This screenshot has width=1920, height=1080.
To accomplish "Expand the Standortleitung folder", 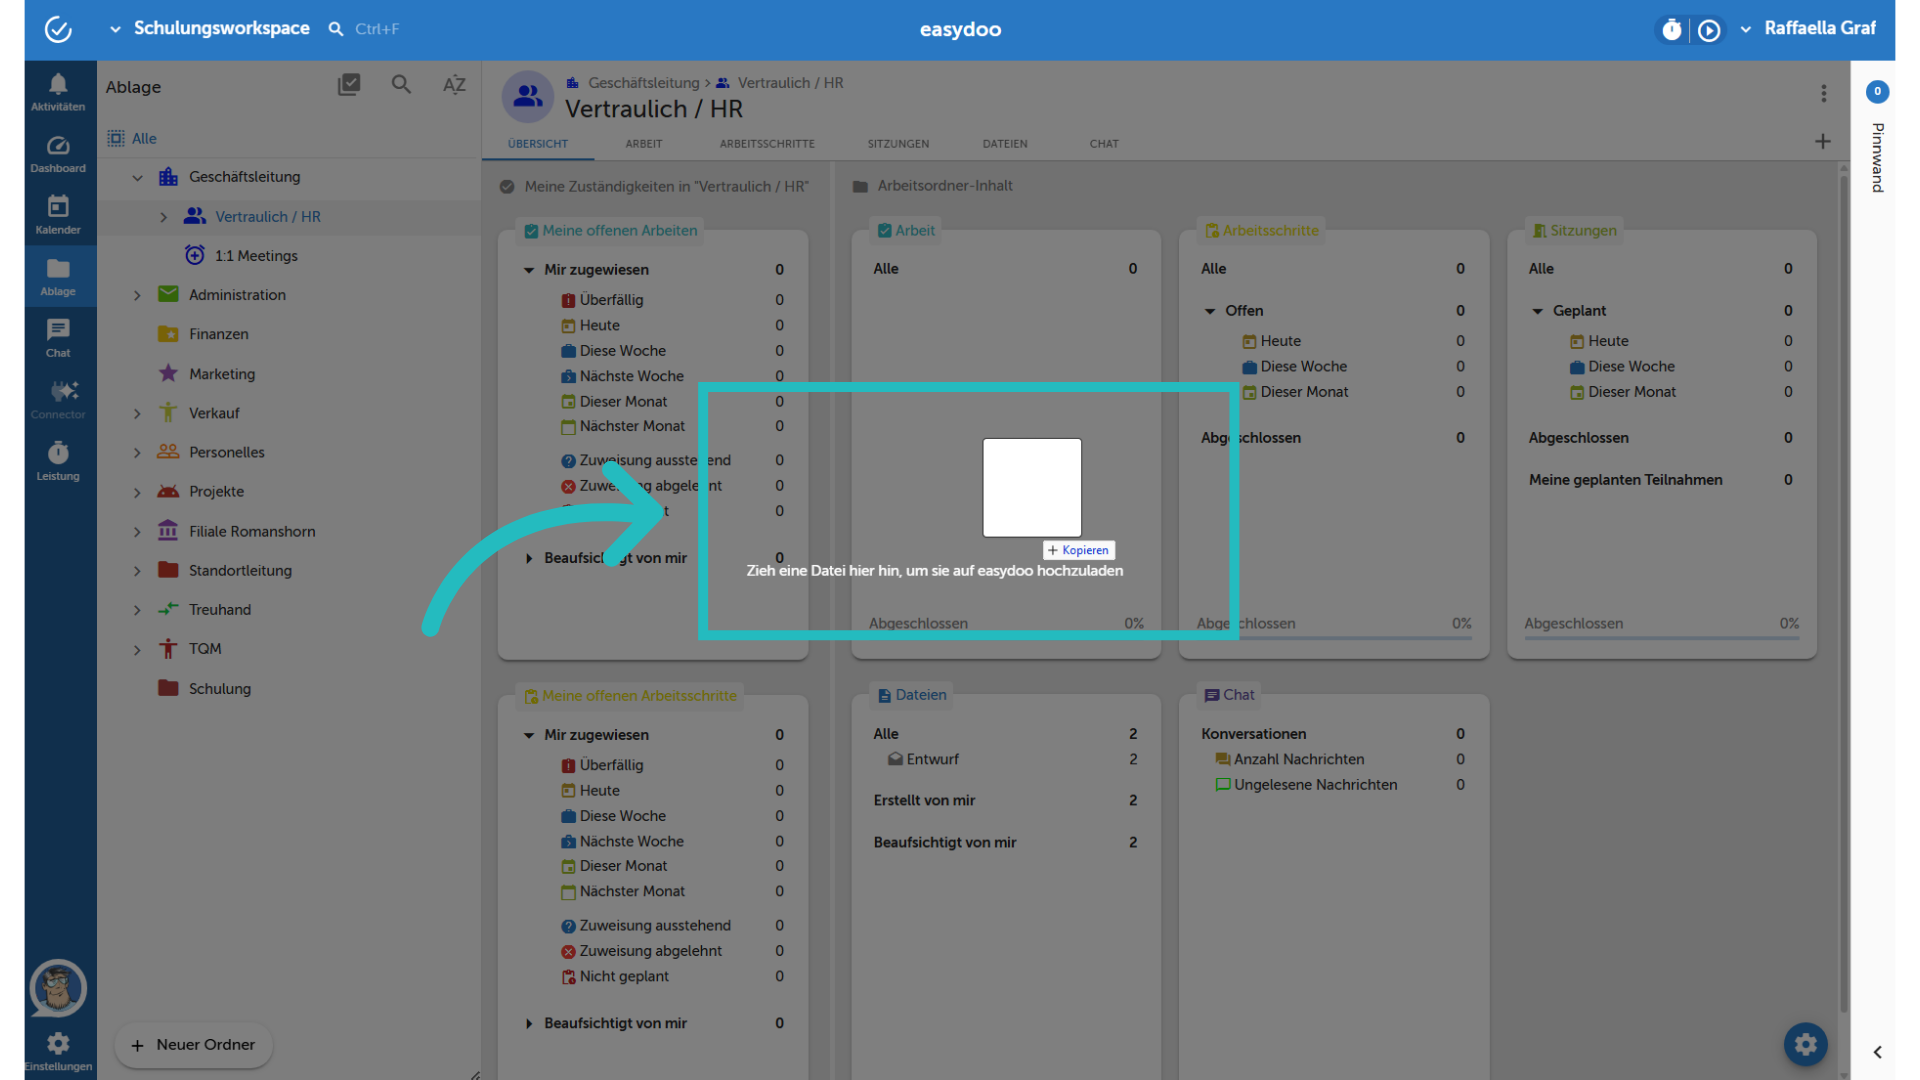I will (138, 571).
